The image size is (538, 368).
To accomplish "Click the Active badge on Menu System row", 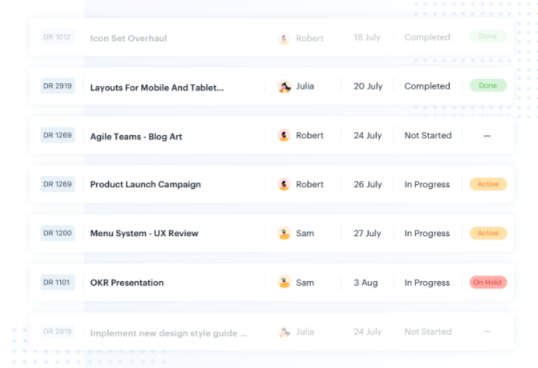I will [488, 233].
